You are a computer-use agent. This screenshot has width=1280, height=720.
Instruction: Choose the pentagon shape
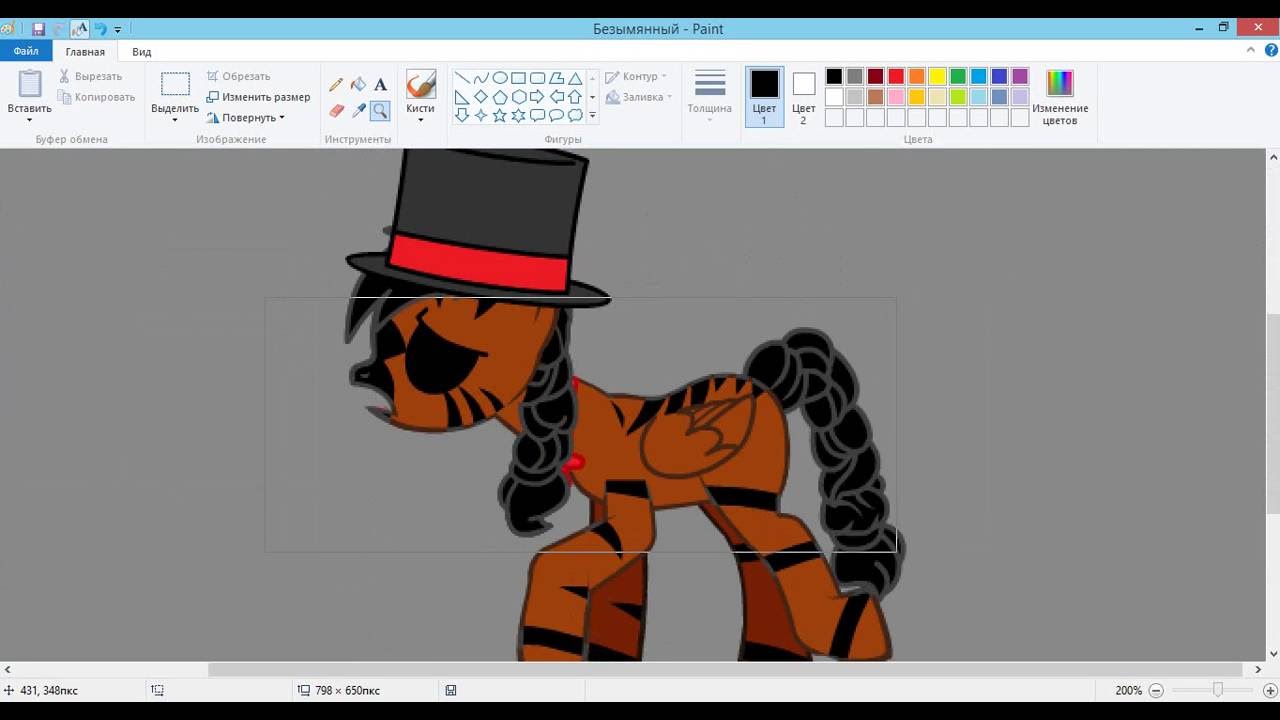(500, 97)
